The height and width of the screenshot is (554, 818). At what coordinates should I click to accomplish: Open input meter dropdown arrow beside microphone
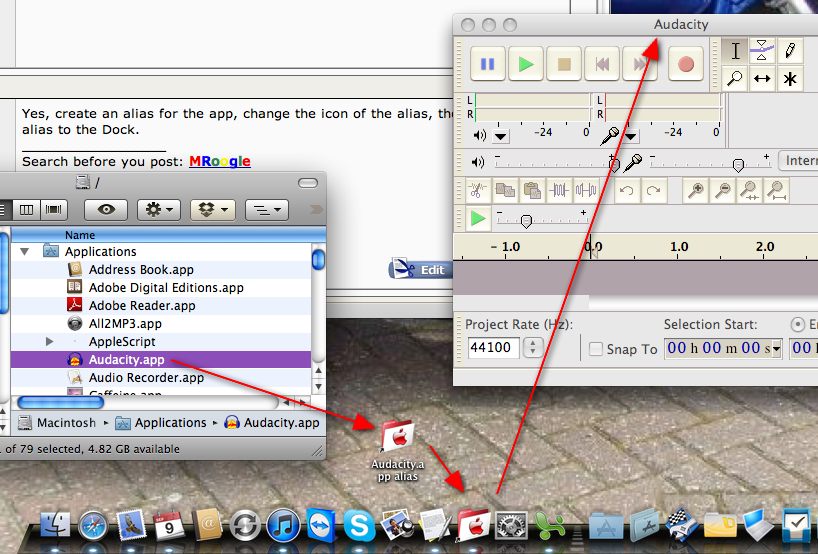pyautogui.click(x=631, y=137)
